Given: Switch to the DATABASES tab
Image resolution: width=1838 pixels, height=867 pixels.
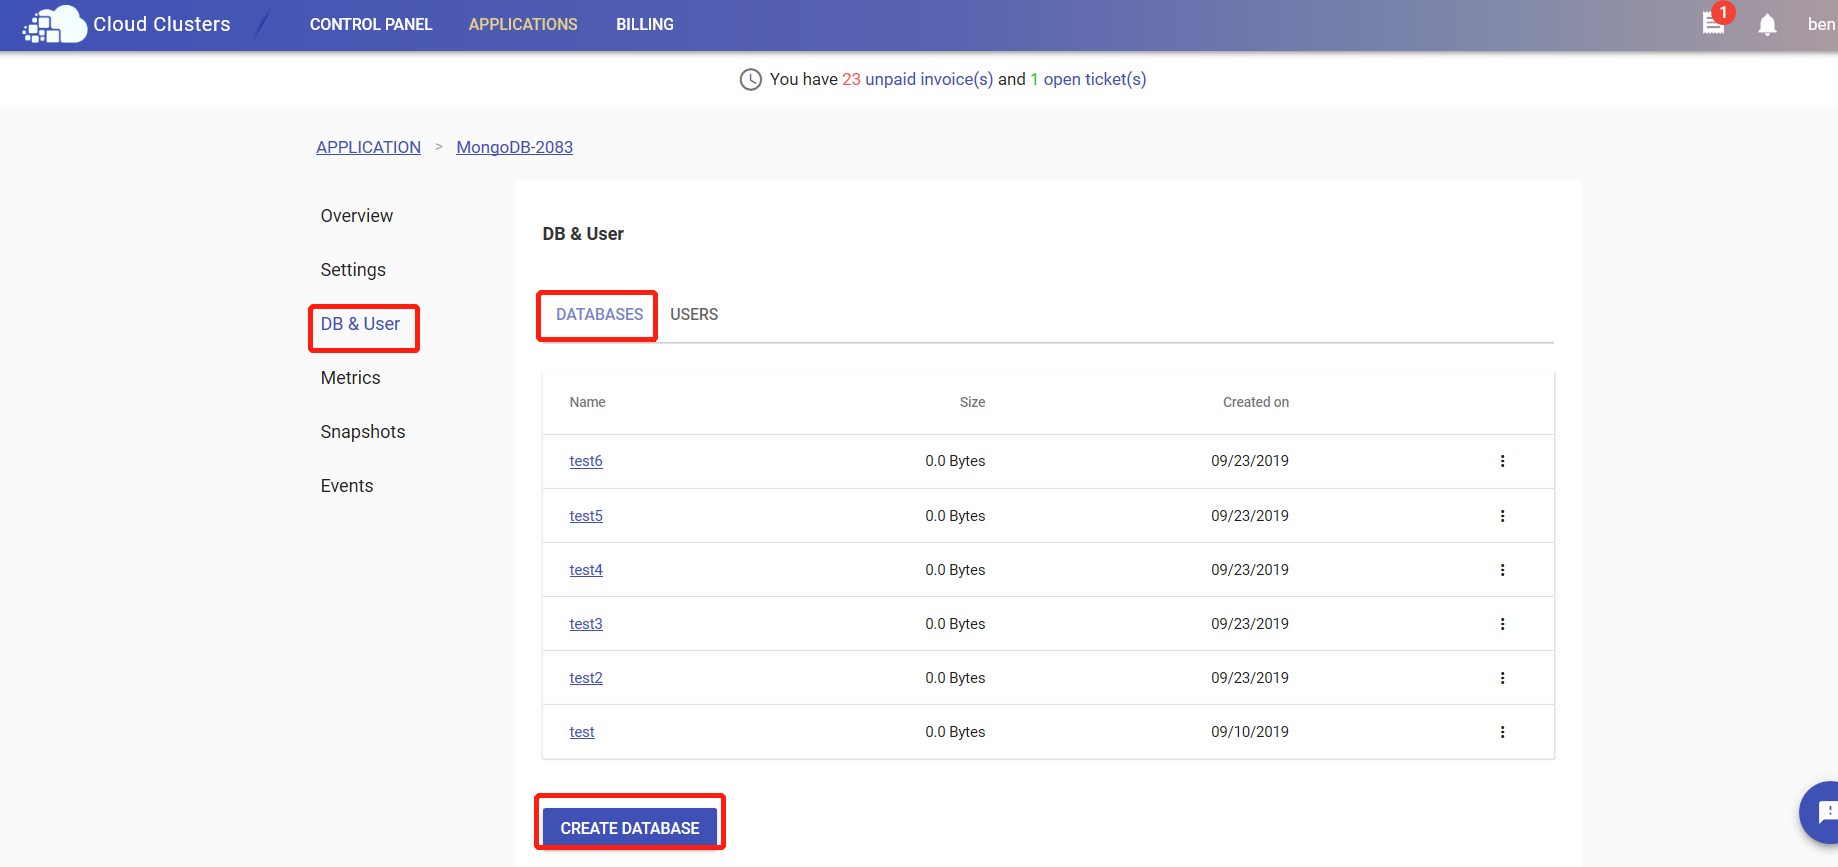Looking at the screenshot, I should tap(599, 314).
